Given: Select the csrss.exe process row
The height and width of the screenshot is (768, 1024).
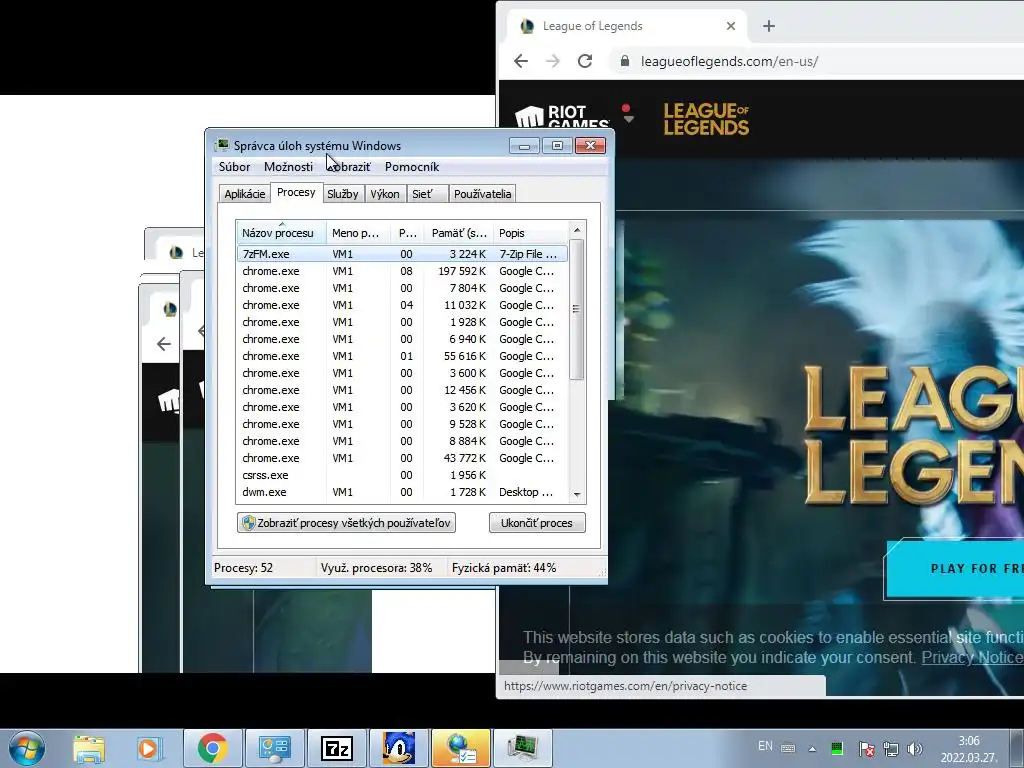Looking at the screenshot, I should click(402, 475).
